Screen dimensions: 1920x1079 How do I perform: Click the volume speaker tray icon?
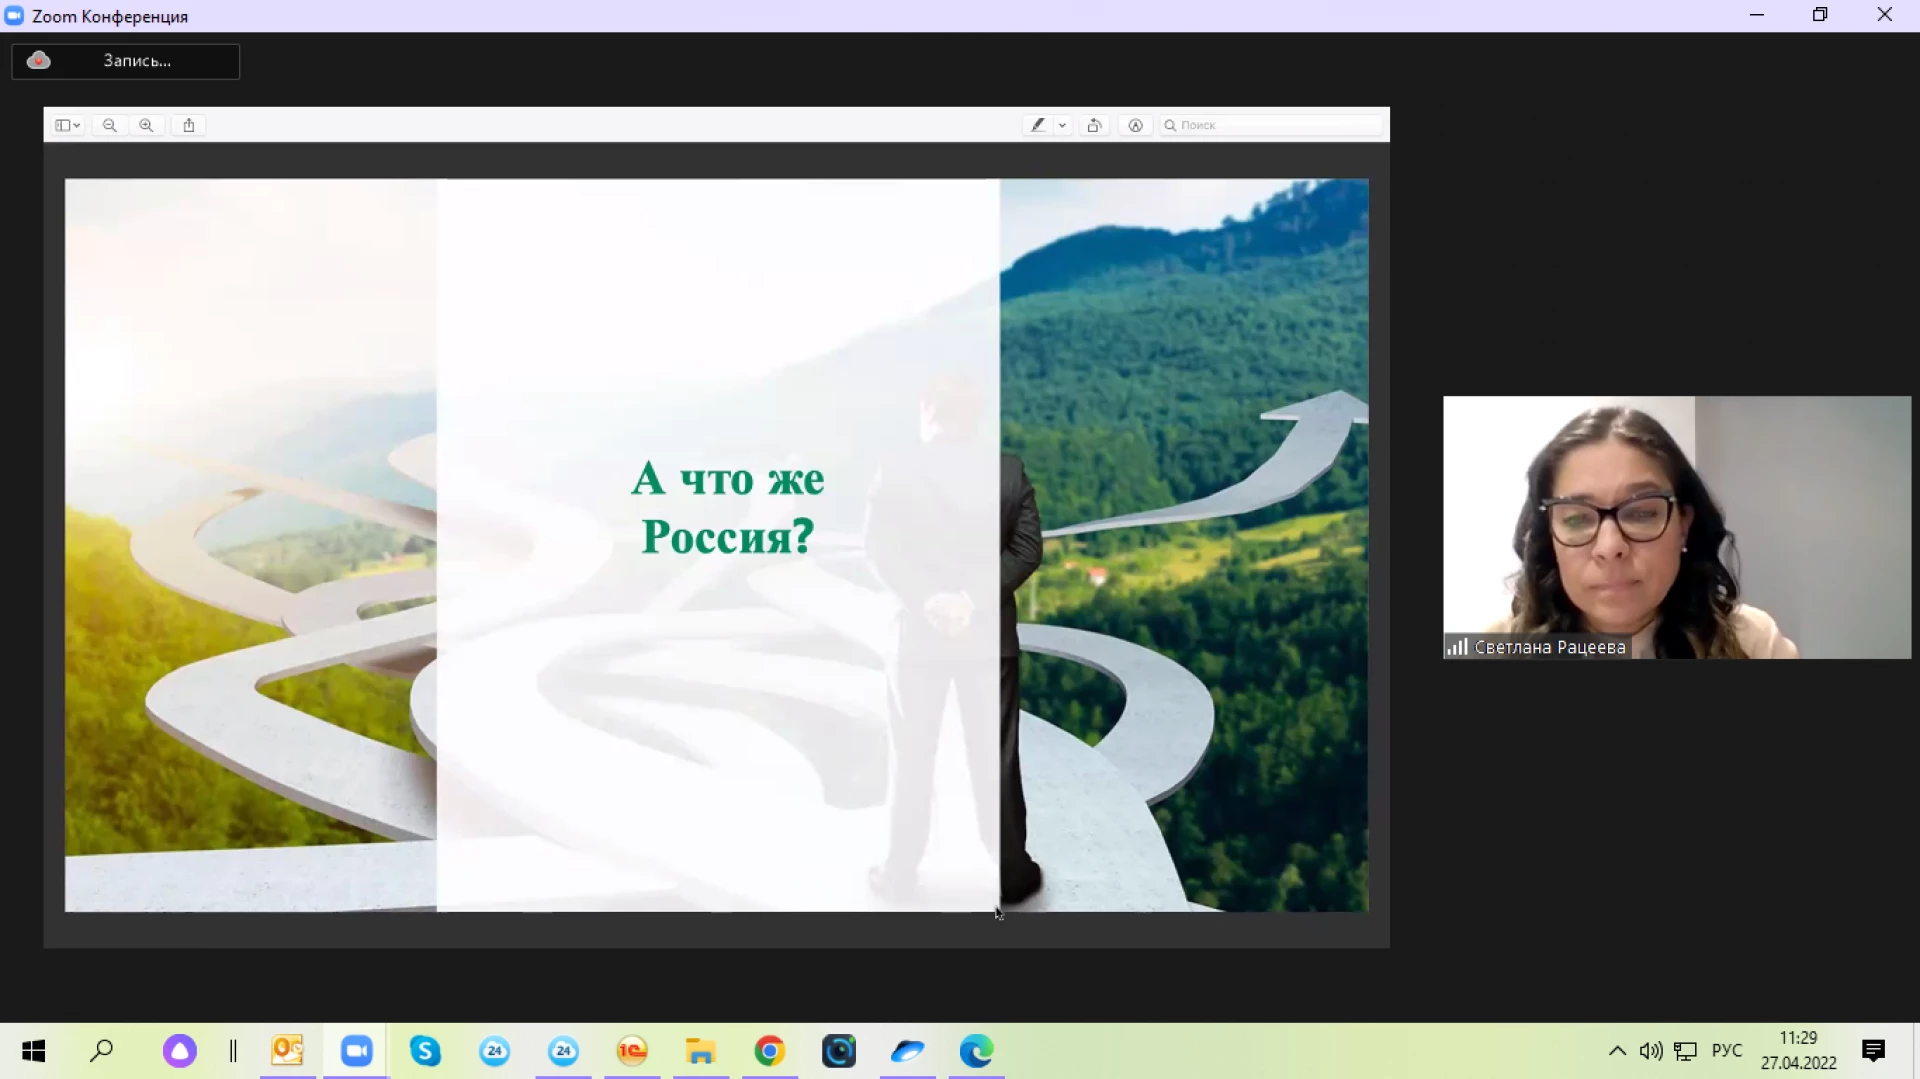(1651, 1051)
